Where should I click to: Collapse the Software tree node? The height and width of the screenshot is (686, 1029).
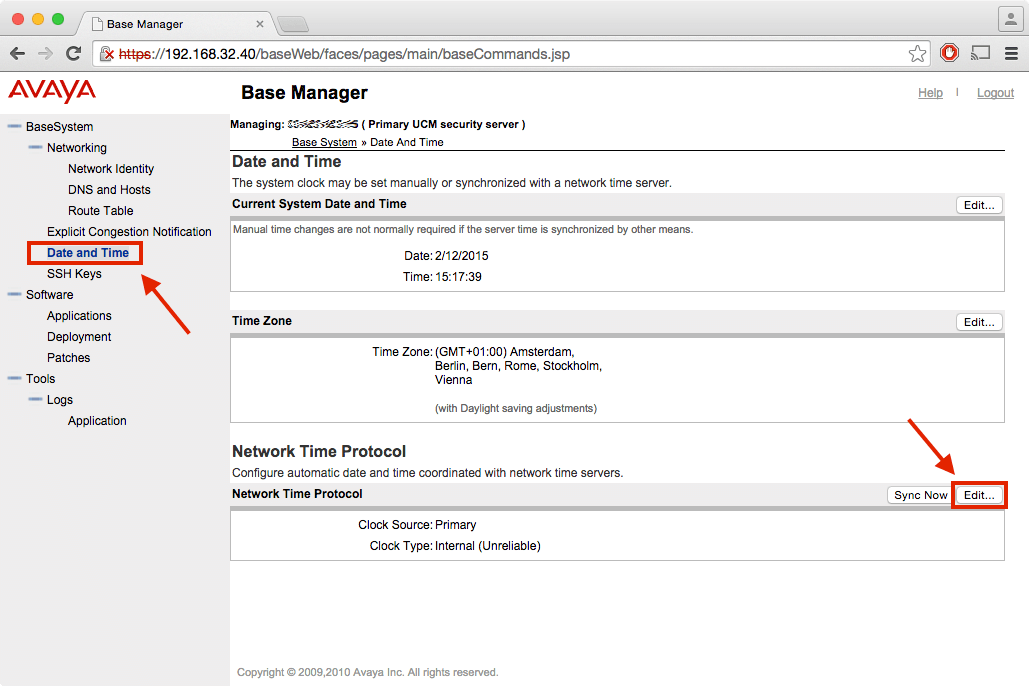point(14,294)
